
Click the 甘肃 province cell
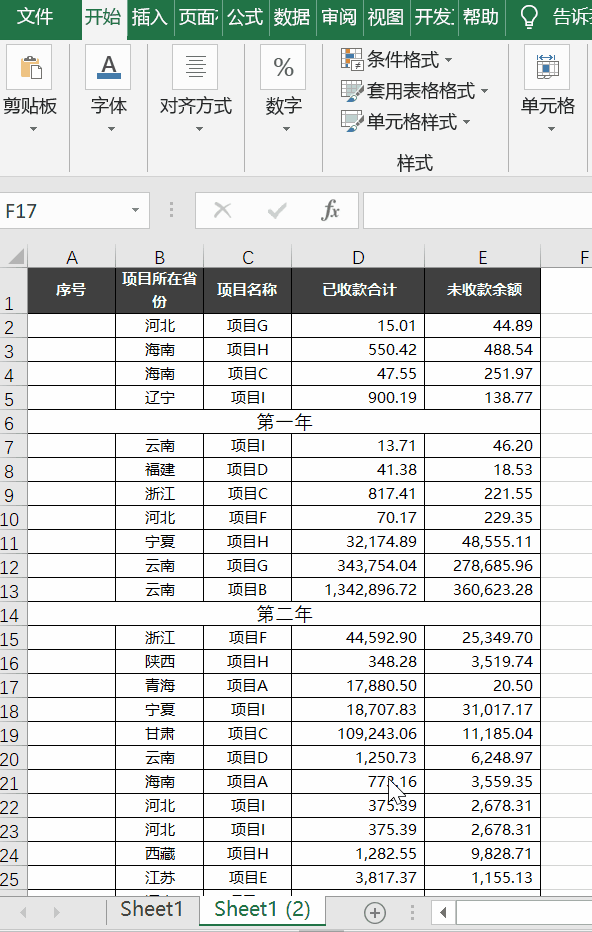[159, 733]
